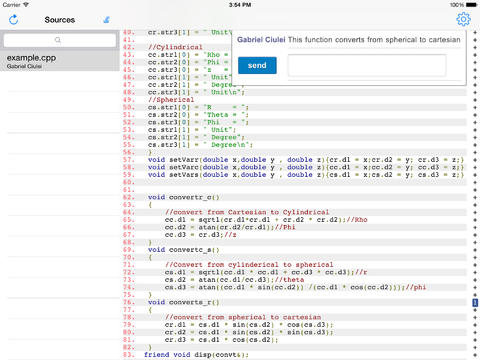Tap the plus icon on line 72

[x=475, y=272]
